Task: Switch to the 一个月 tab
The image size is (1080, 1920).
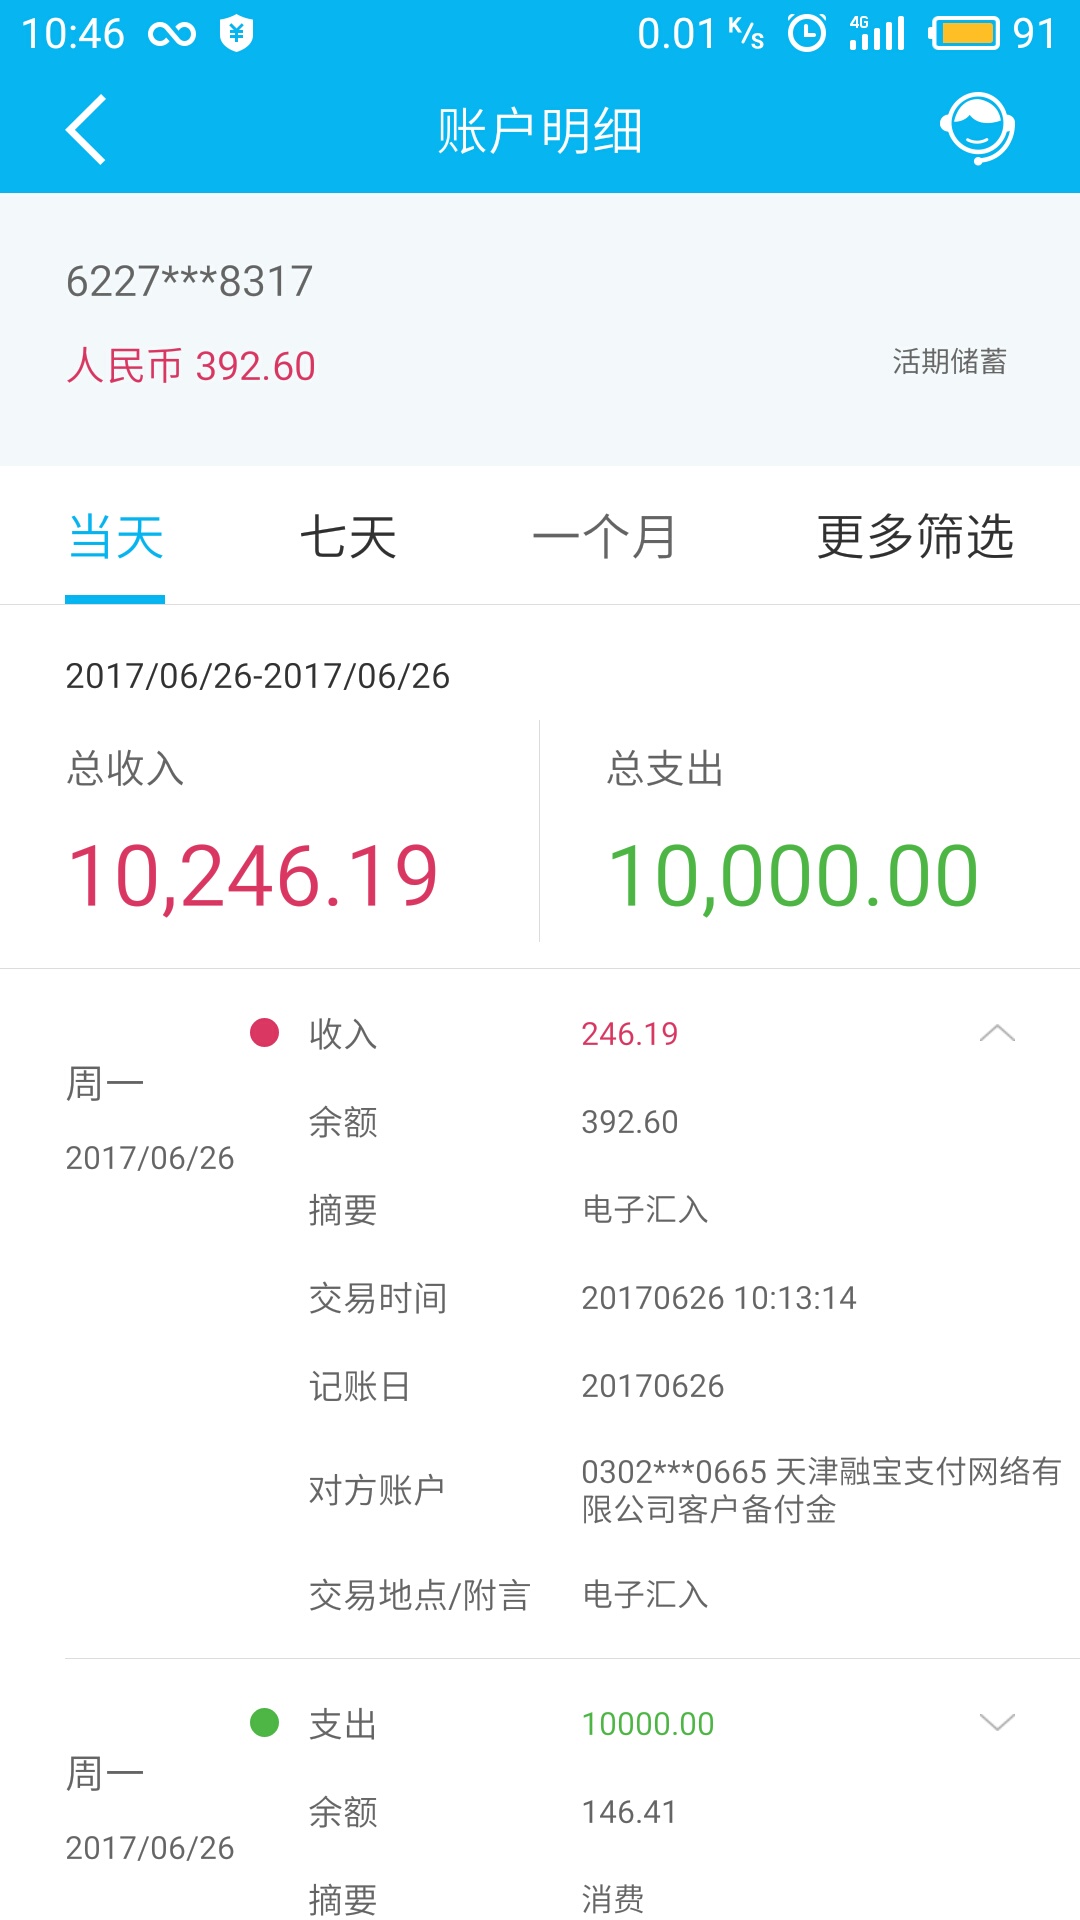Action: 604,537
